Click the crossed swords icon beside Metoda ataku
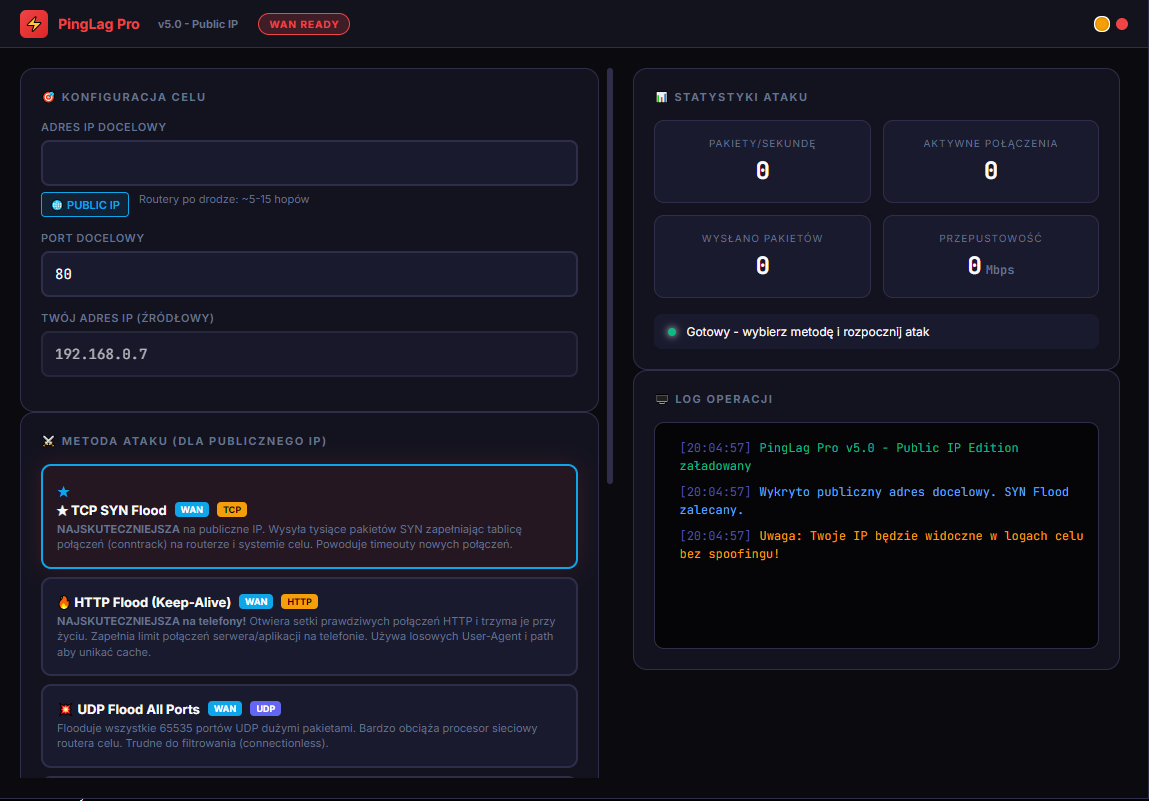Image resolution: width=1149 pixels, height=801 pixels. pyautogui.click(x=48, y=441)
